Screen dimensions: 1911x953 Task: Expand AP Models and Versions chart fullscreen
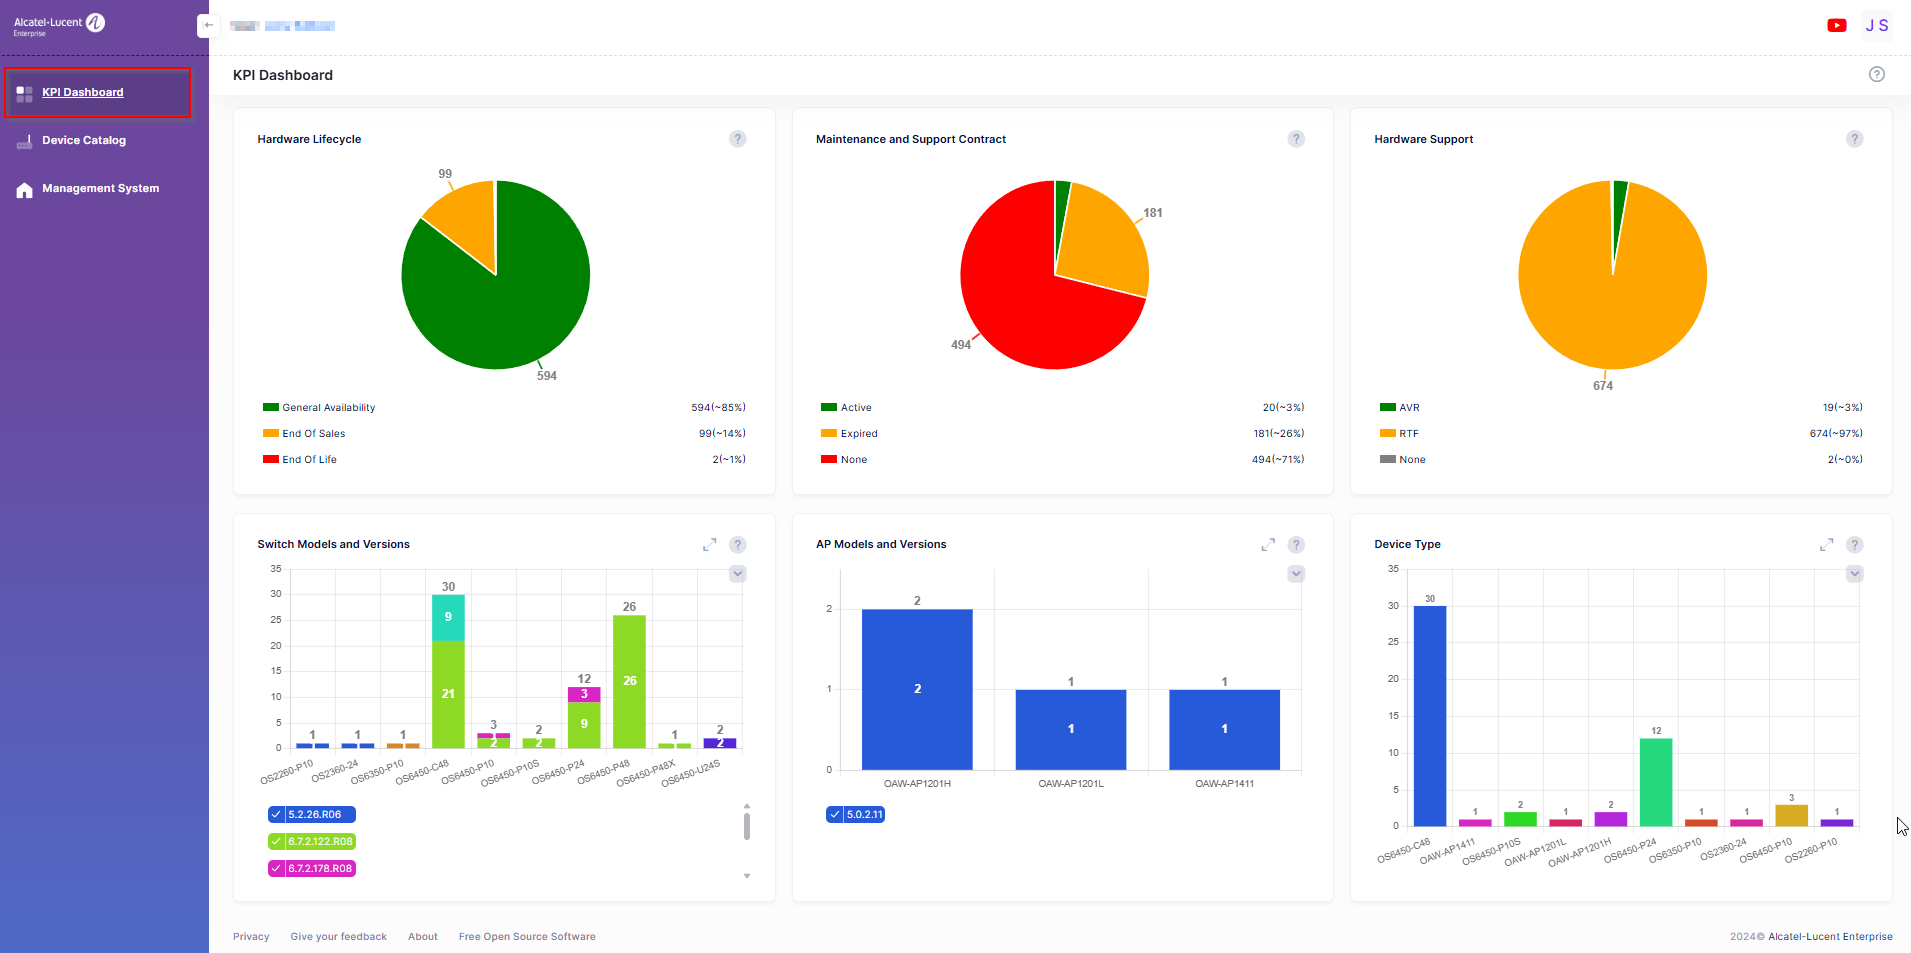pos(1267,545)
